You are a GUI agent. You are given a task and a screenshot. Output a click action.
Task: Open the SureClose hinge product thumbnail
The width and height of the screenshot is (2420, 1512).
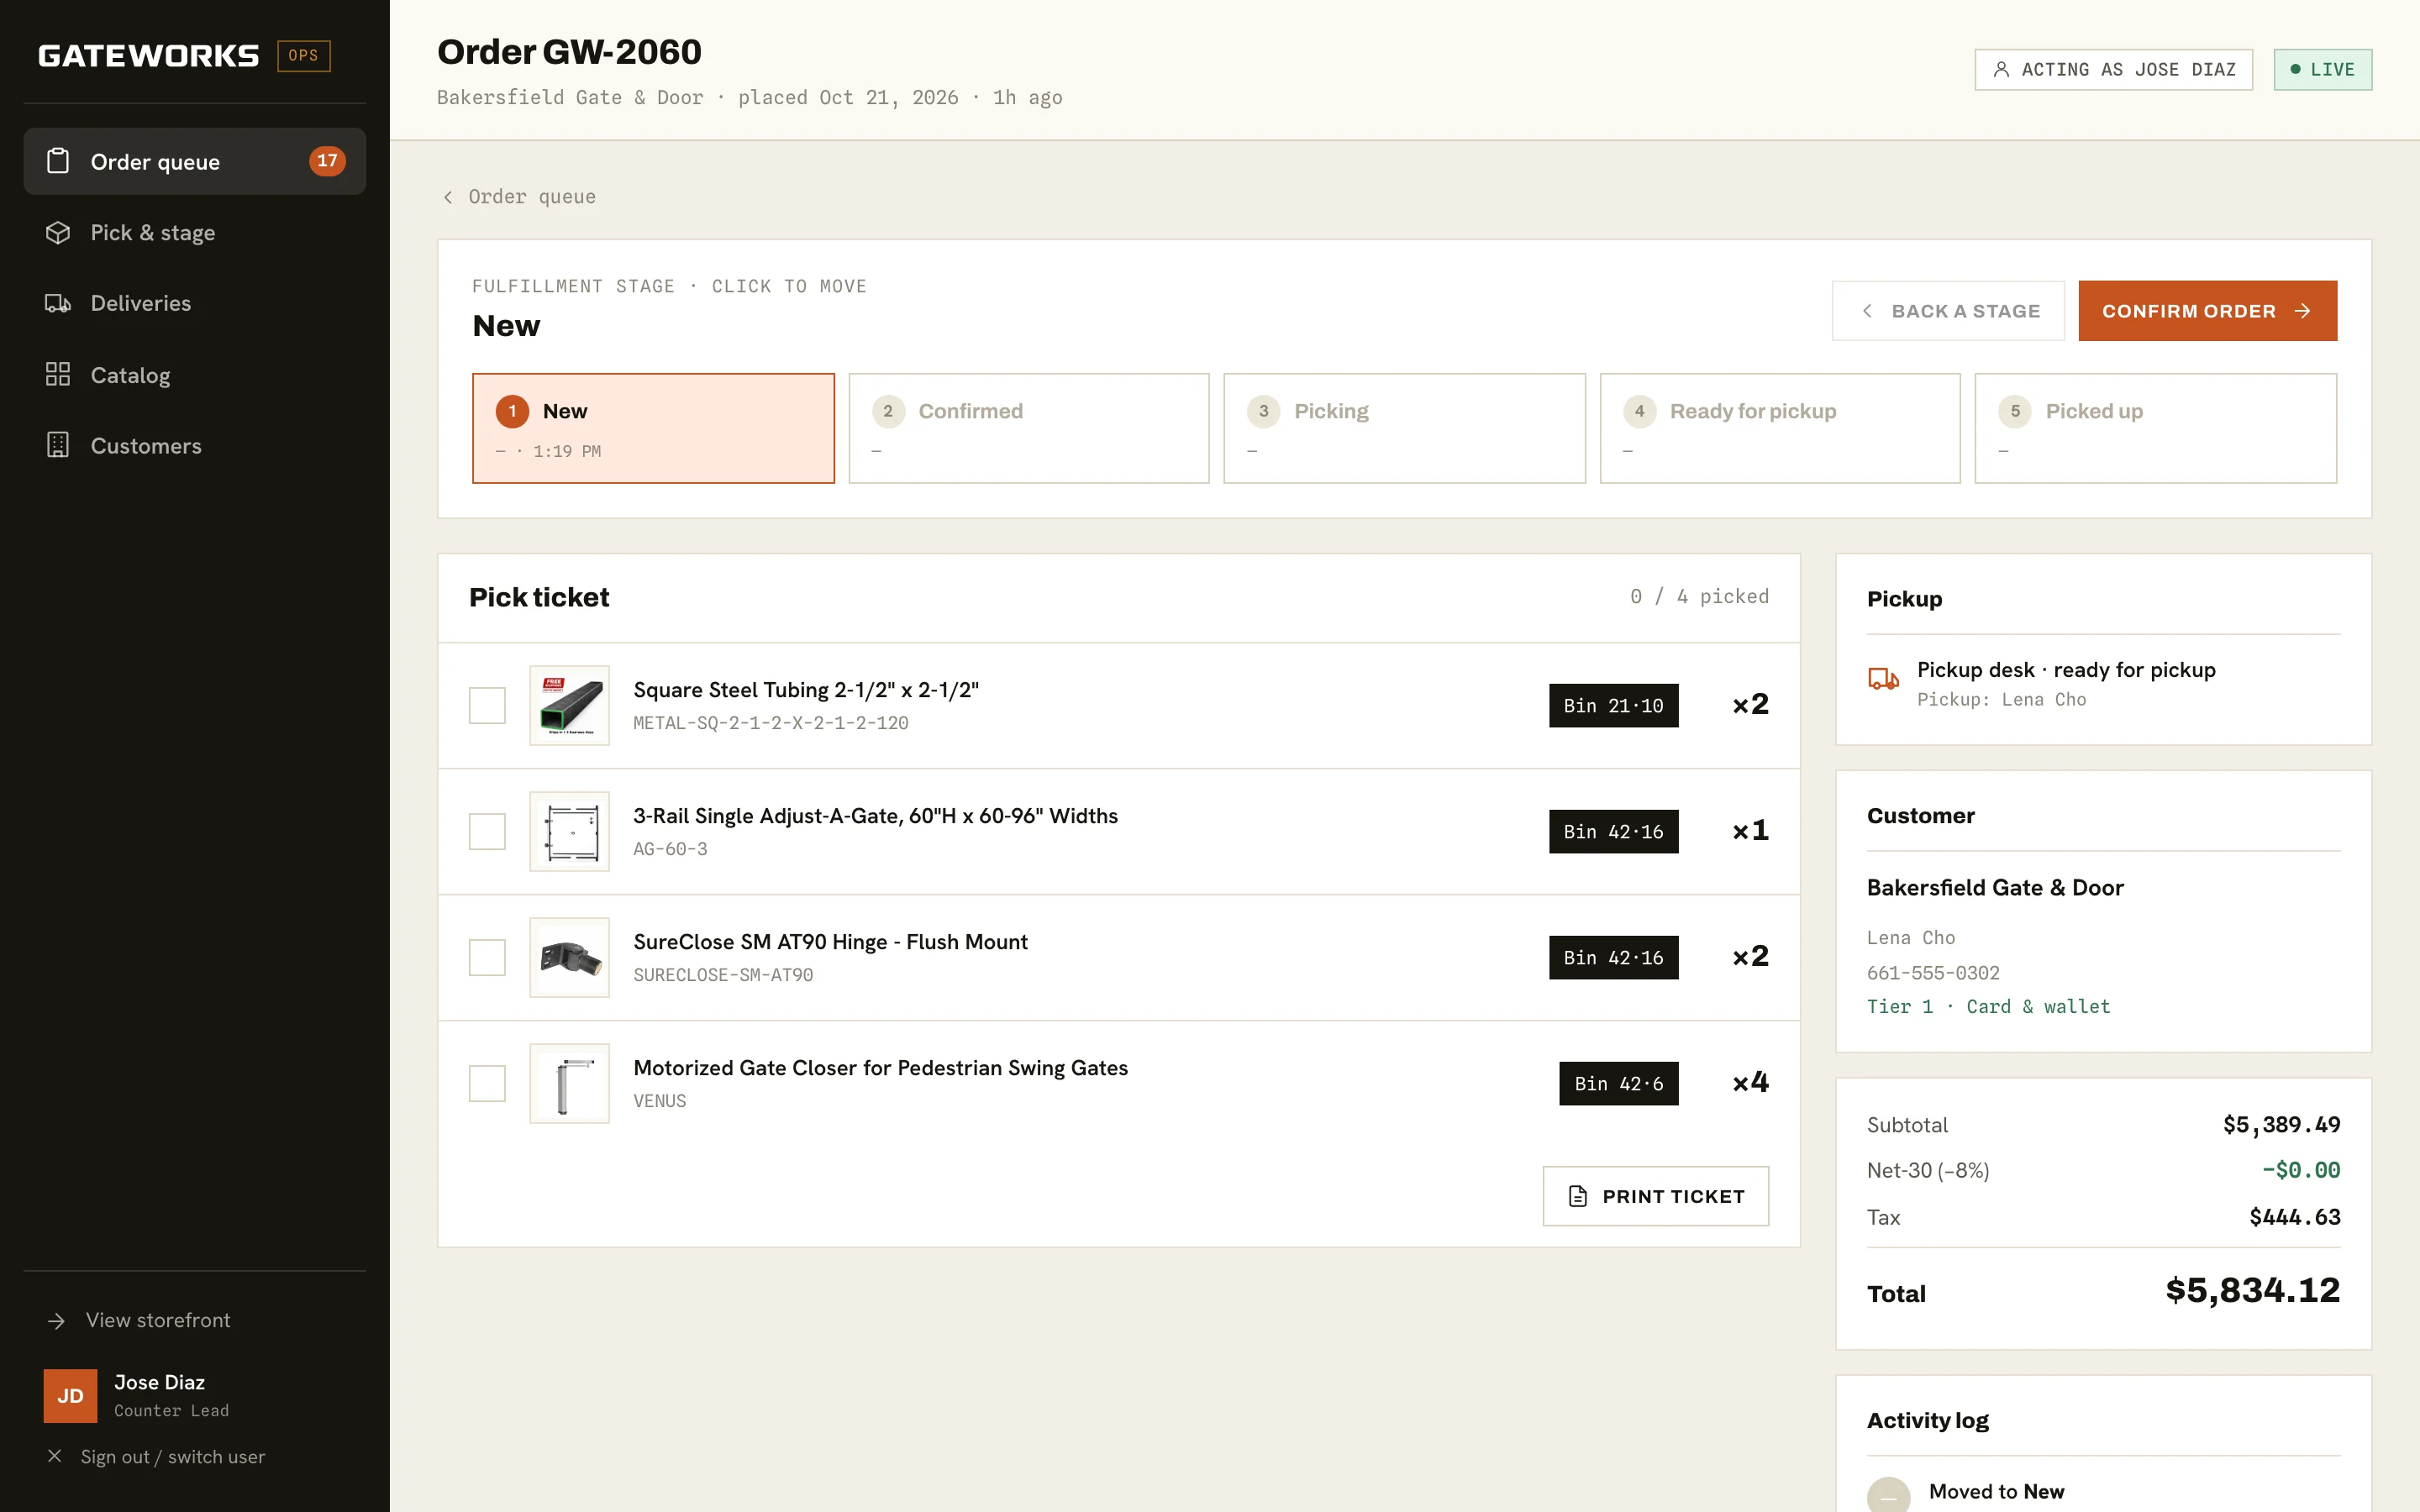coord(569,957)
